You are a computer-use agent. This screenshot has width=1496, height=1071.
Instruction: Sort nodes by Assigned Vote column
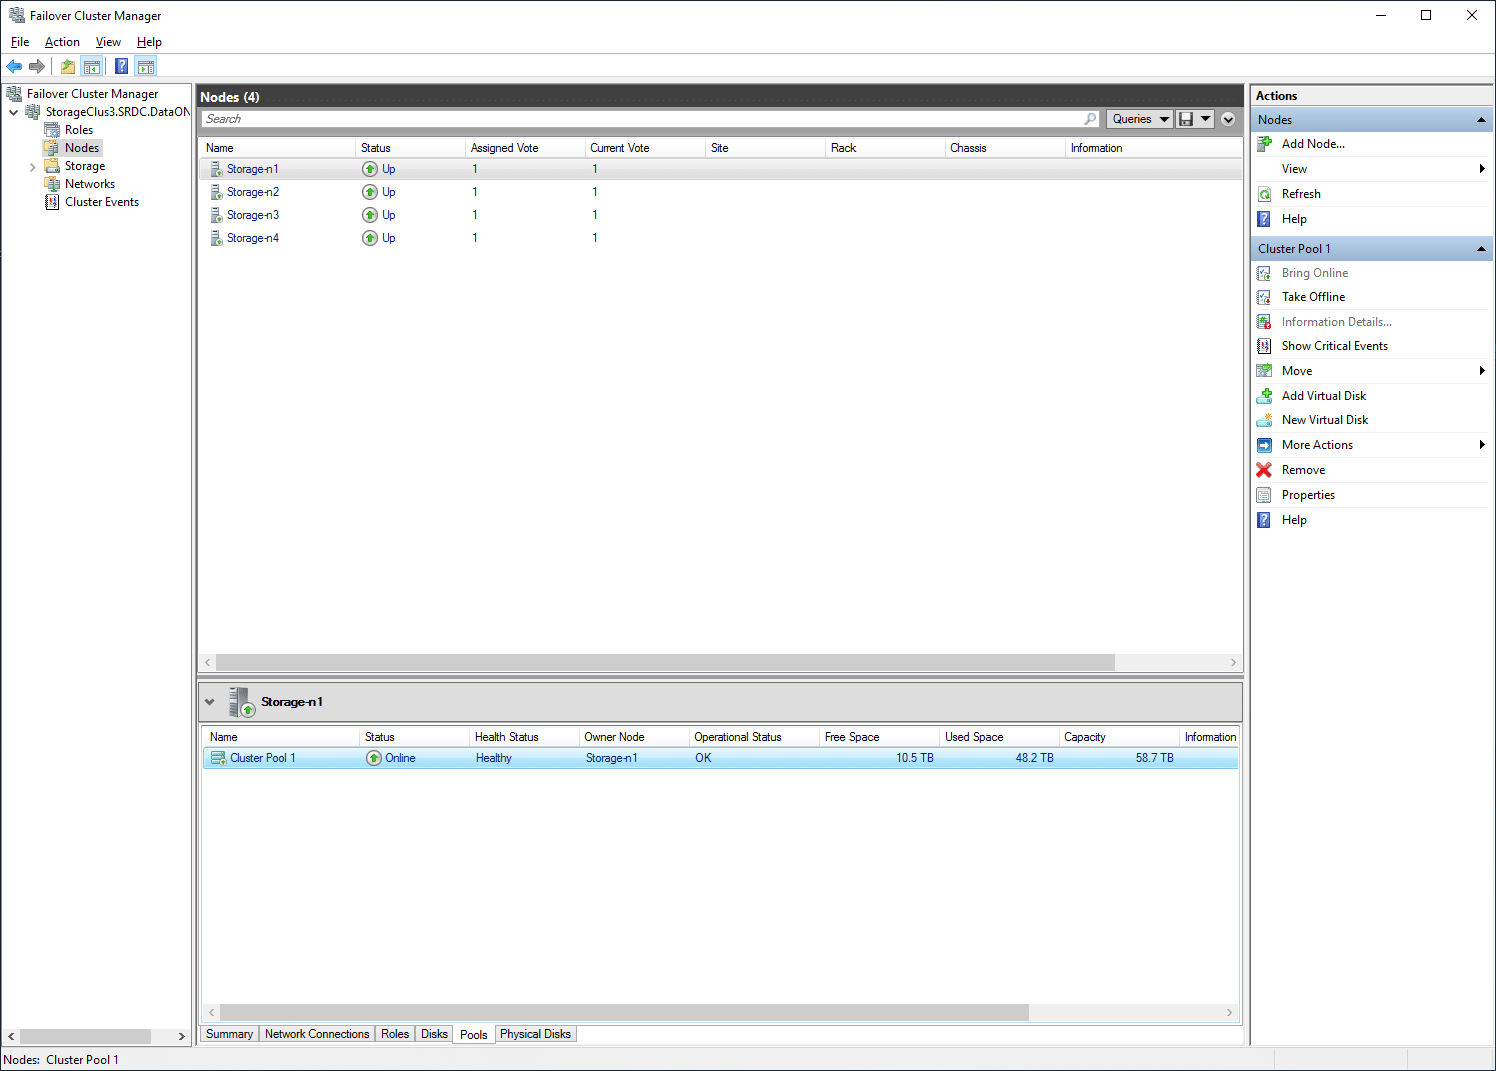525,148
